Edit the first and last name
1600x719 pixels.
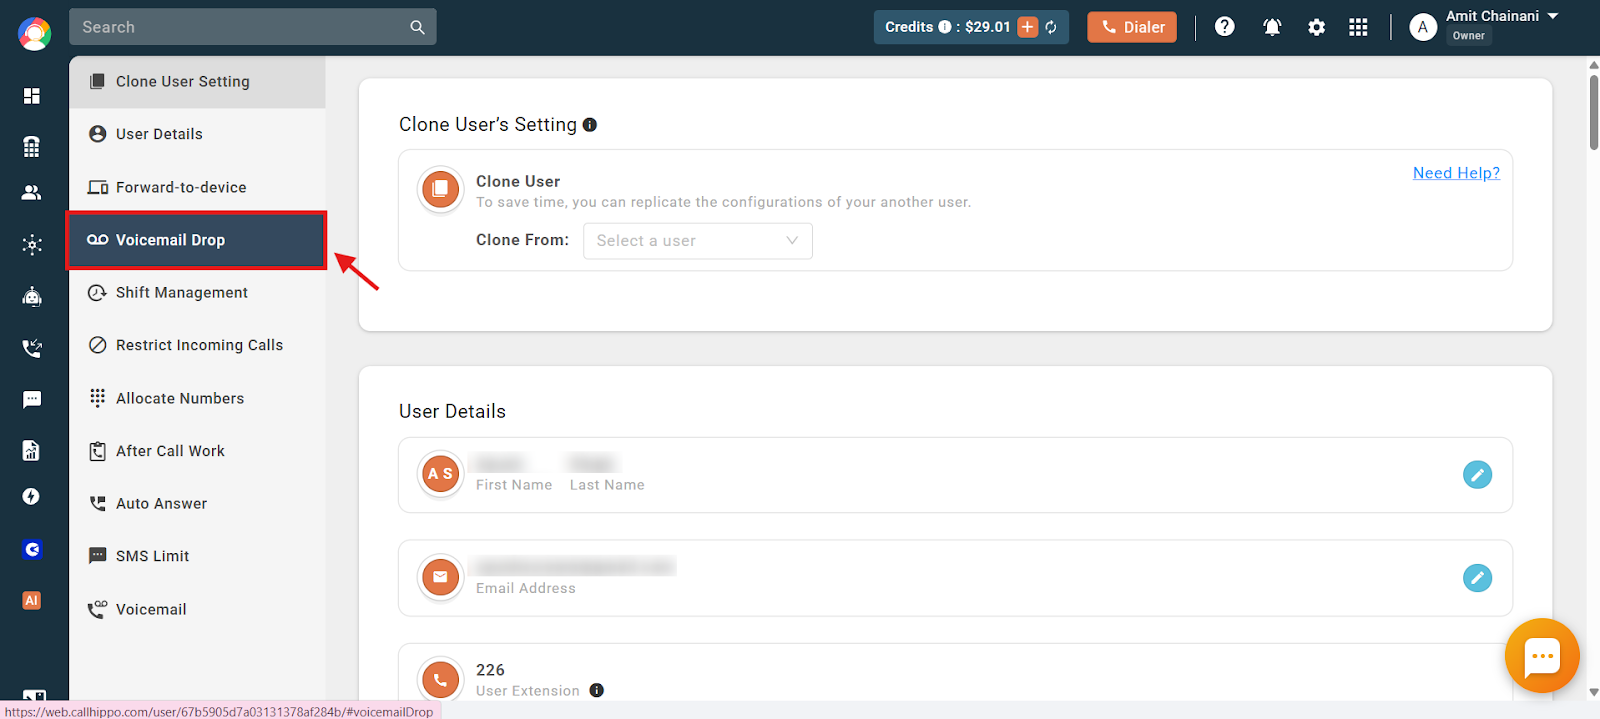pos(1477,474)
